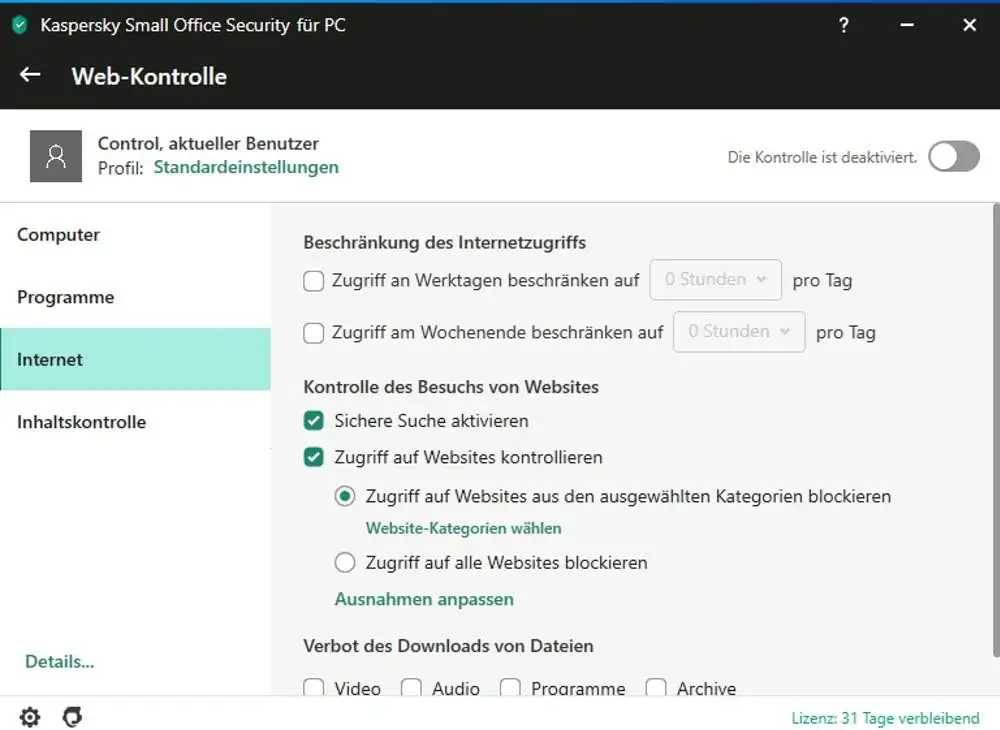Minimize the Kaspersky window
This screenshot has width=1000, height=730.
pyautogui.click(x=906, y=25)
